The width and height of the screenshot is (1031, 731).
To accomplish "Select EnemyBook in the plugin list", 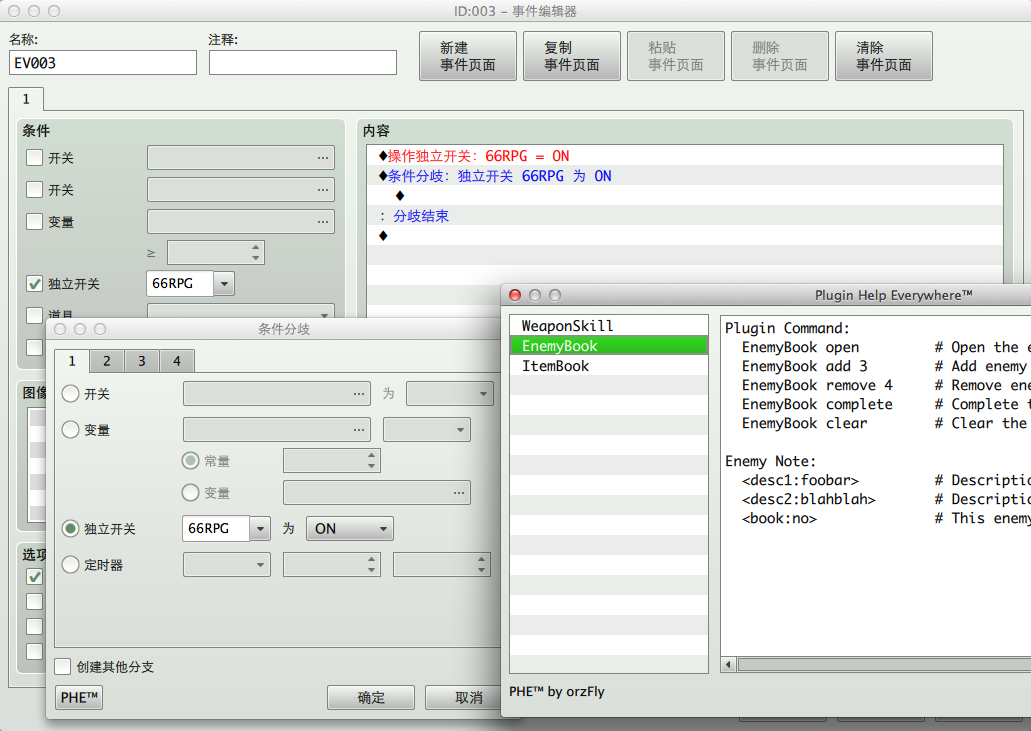I will 609,346.
